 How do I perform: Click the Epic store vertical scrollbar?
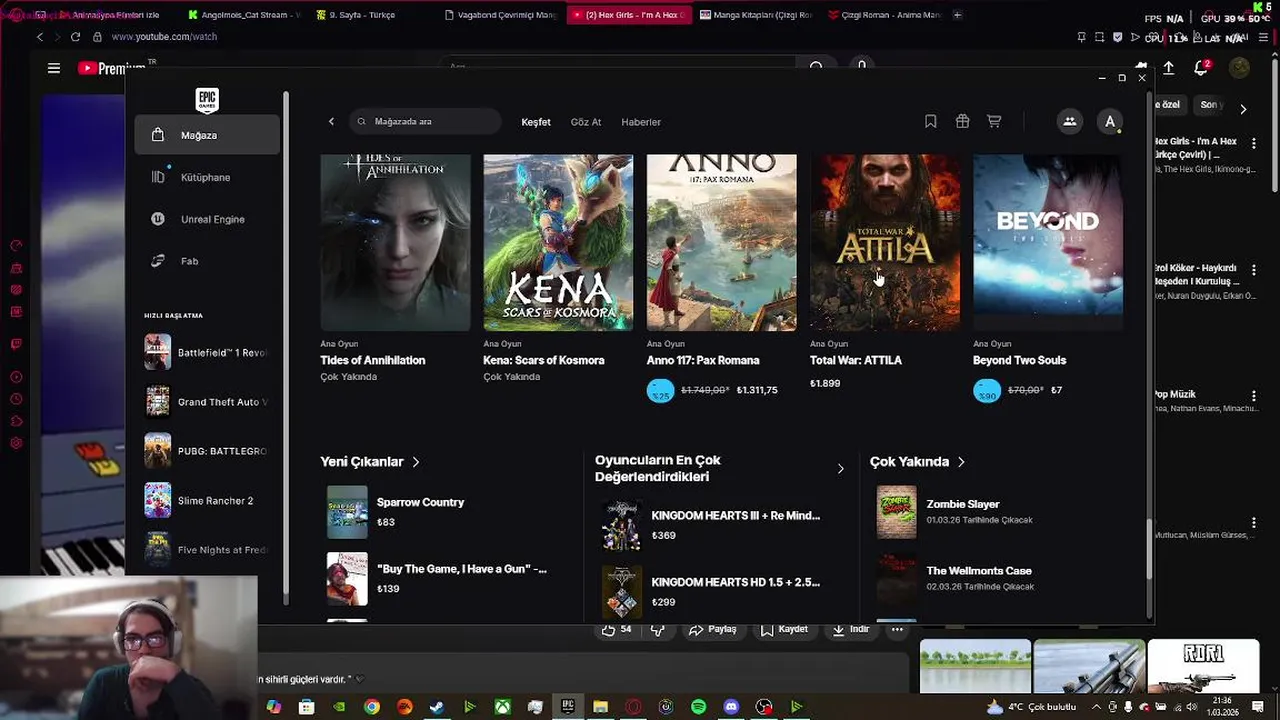(x=1149, y=548)
